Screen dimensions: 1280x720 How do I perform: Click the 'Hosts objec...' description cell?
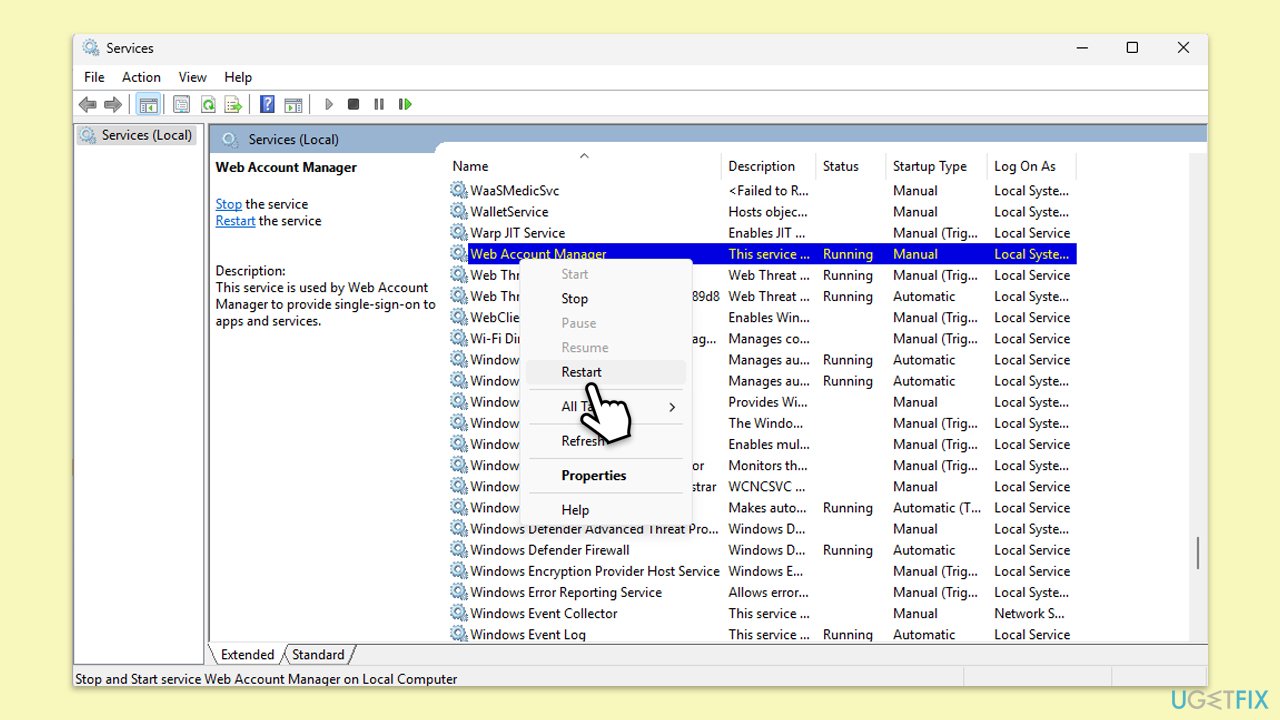[767, 211]
